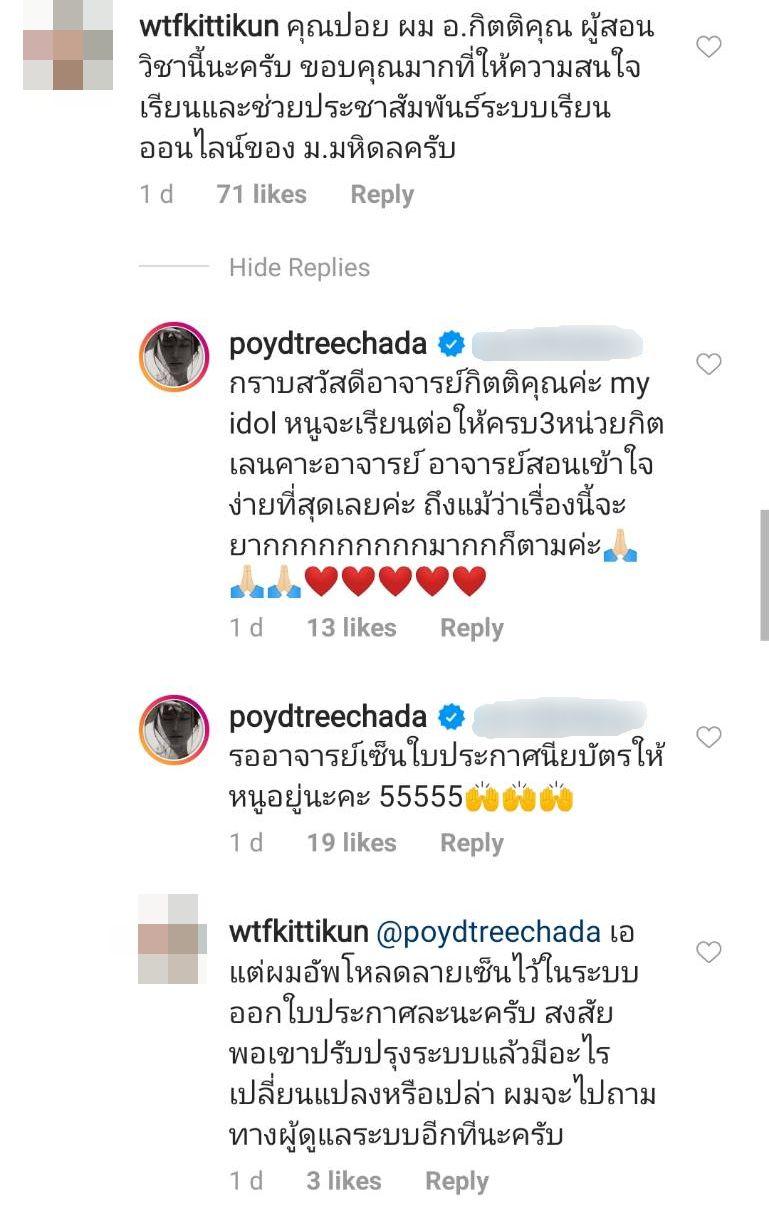Screen dimensions: 769x1222
Task: View the 19 likes list
Action: tap(351, 843)
